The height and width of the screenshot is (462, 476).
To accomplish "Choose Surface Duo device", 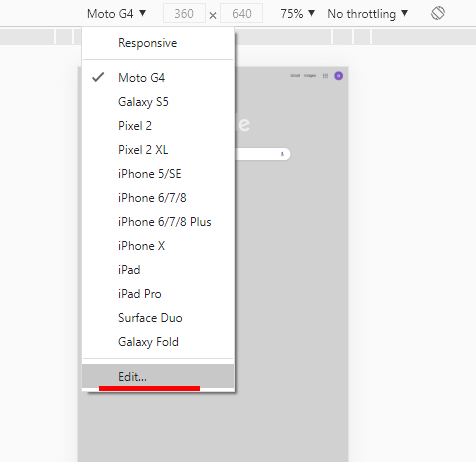I will 158,318.
